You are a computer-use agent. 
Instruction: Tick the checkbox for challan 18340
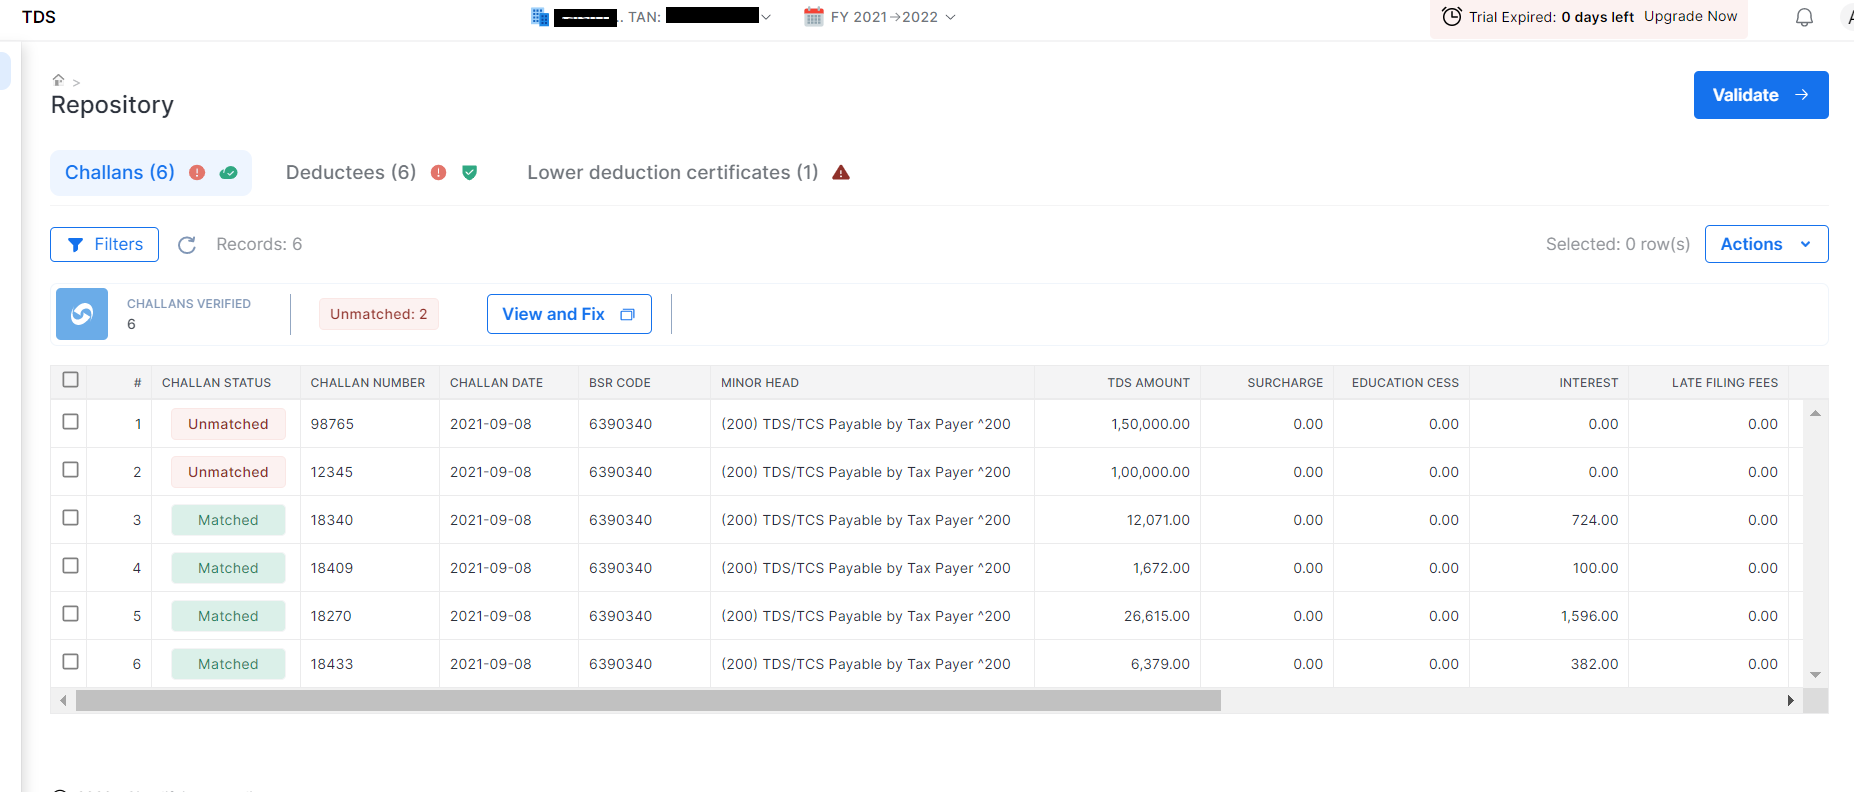click(x=70, y=518)
